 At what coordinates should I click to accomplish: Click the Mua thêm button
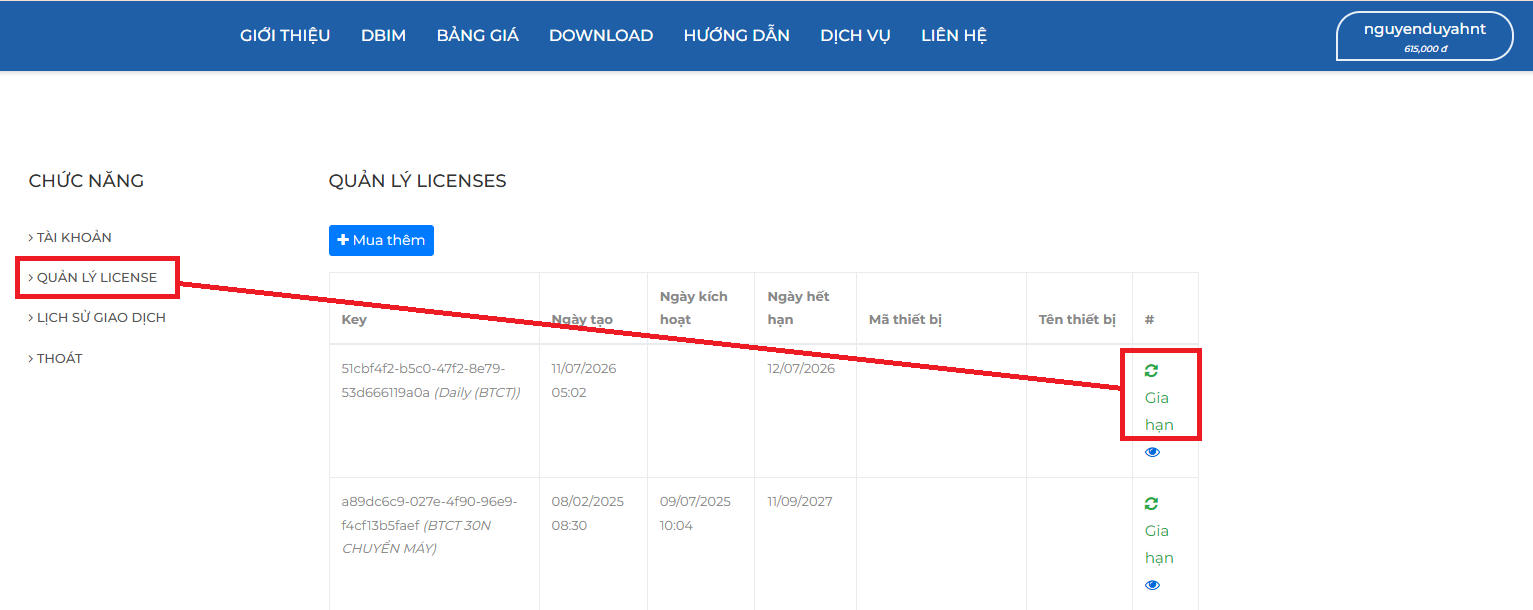click(x=381, y=240)
